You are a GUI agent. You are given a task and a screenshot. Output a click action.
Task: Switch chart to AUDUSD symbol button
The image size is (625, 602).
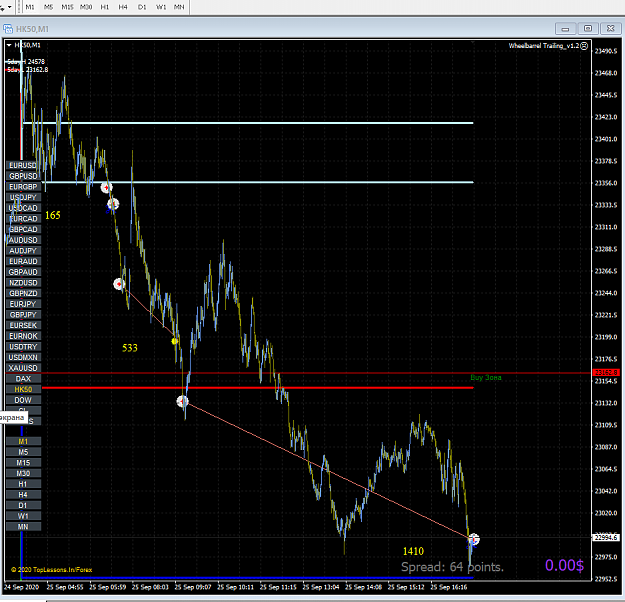tap(23, 240)
